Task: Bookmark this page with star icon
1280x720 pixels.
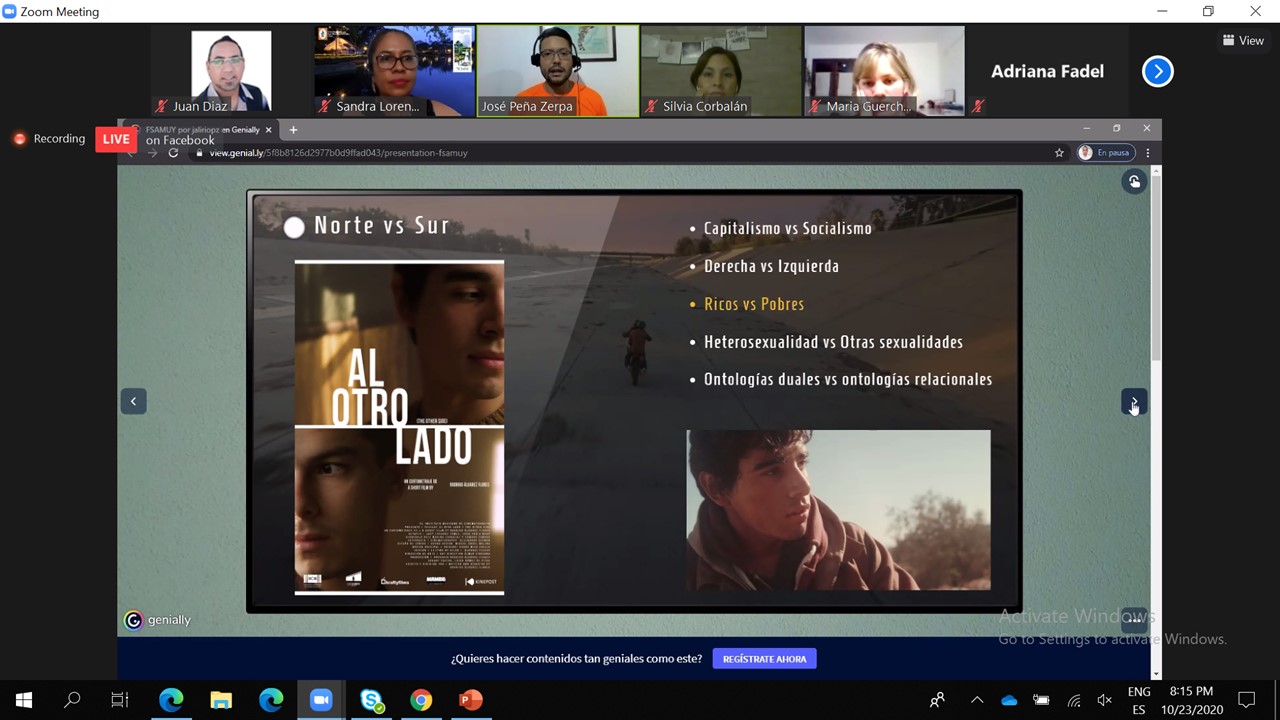Action: click(1059, 153)
